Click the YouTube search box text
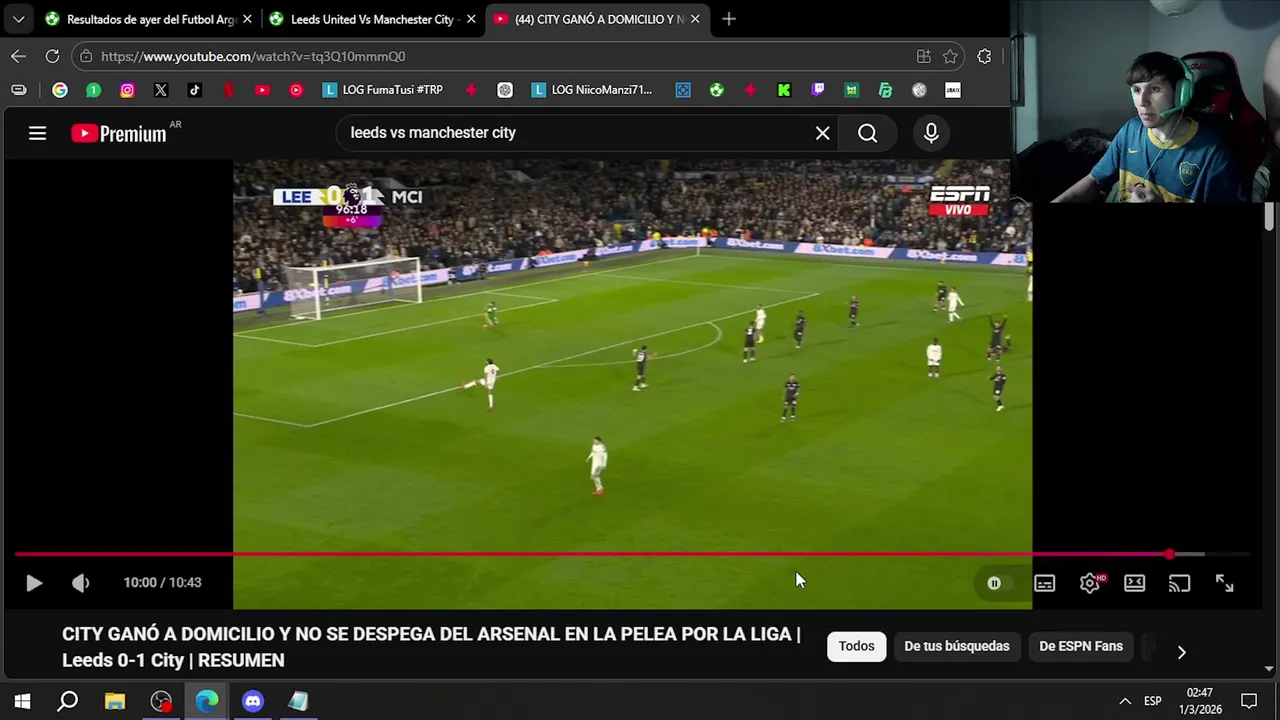The image size is (1280, 720). 433,133
